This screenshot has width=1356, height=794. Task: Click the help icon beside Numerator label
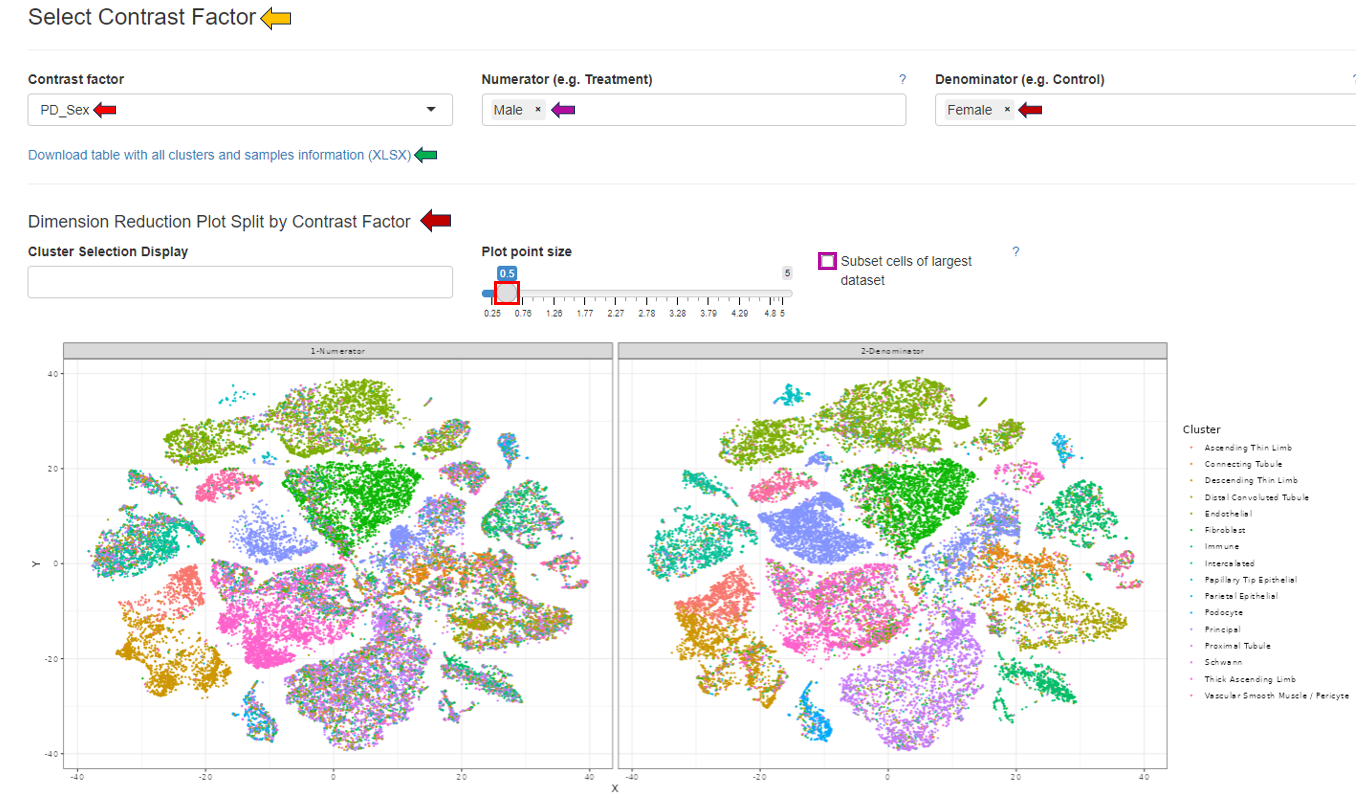[902, 79]
